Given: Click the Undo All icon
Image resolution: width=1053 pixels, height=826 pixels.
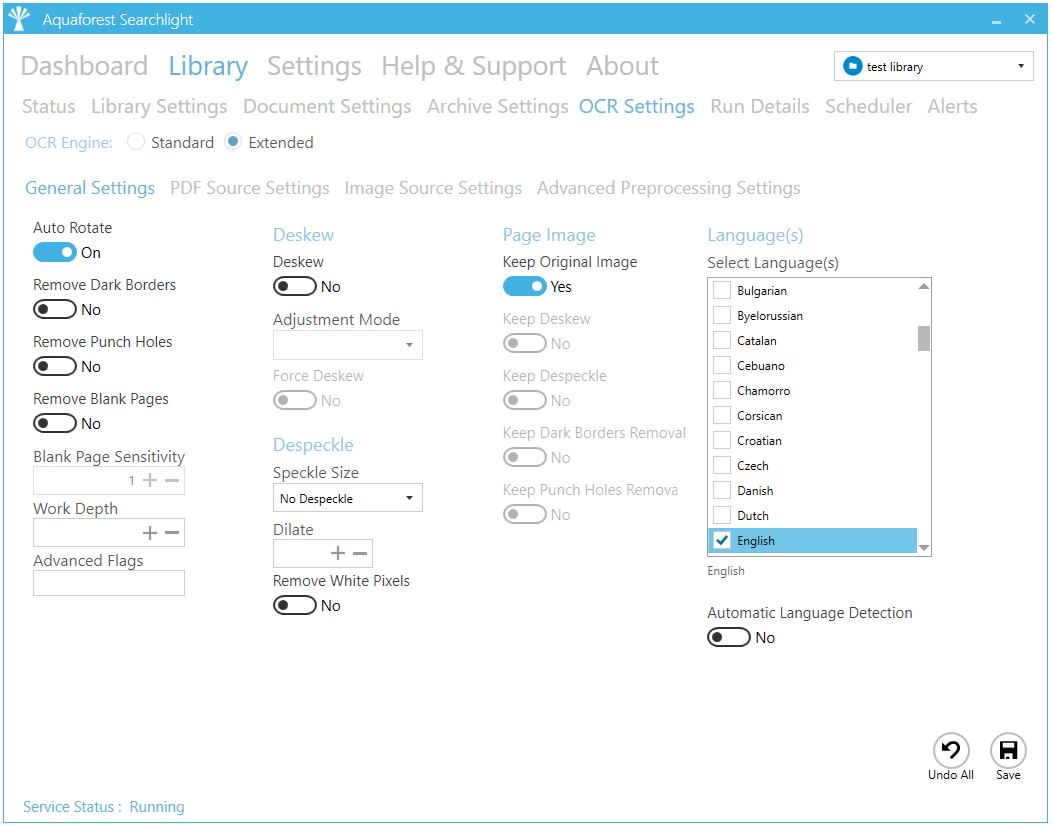Looking at the screenshot, I should point(950,751).
